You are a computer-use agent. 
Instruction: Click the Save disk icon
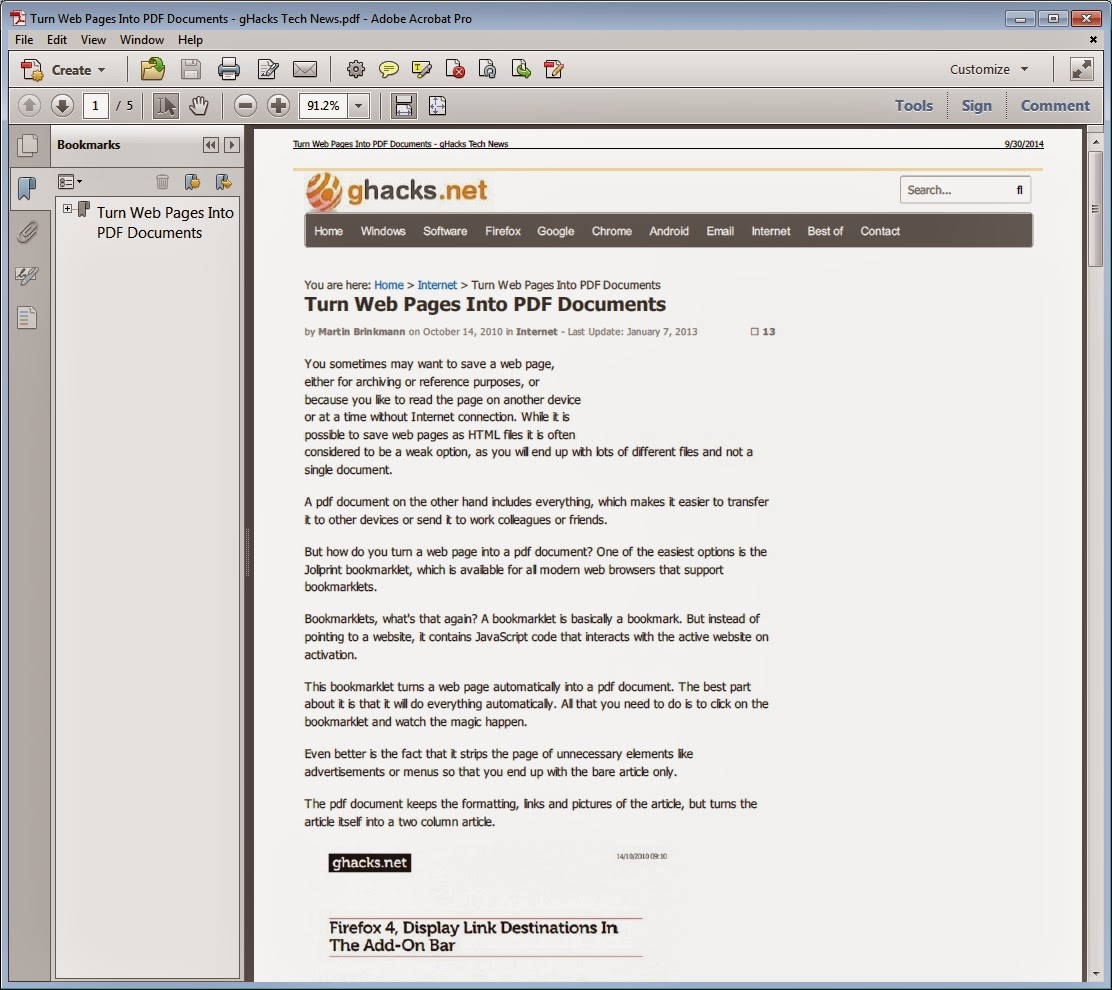pos(190,69)
